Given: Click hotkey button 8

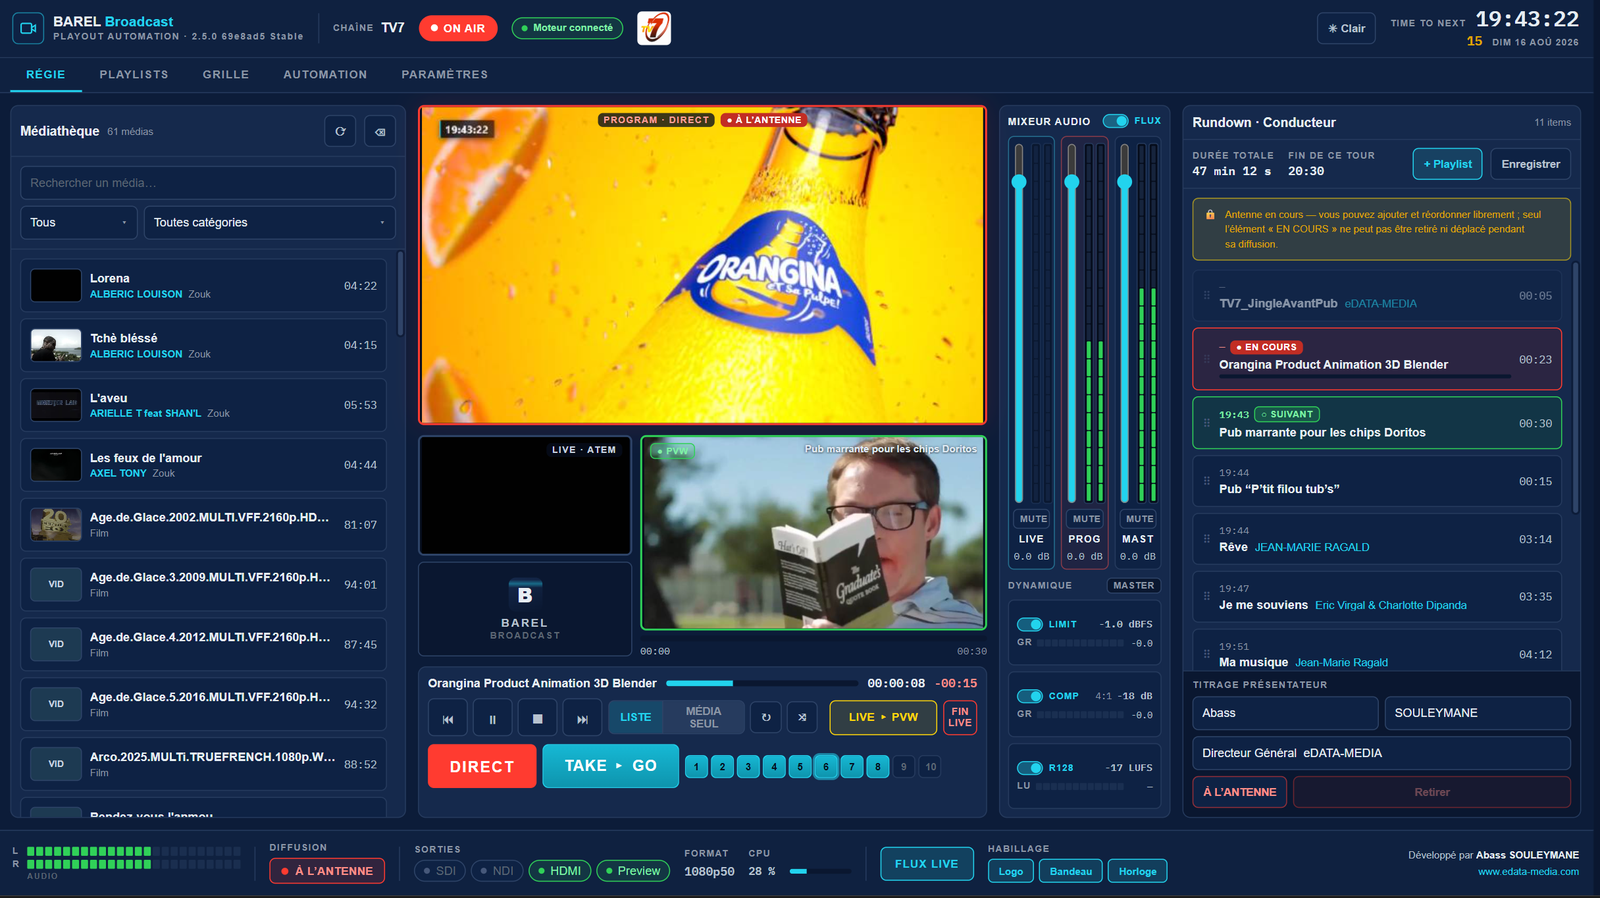Looking at the screenshot, I should tap(878, 767).
